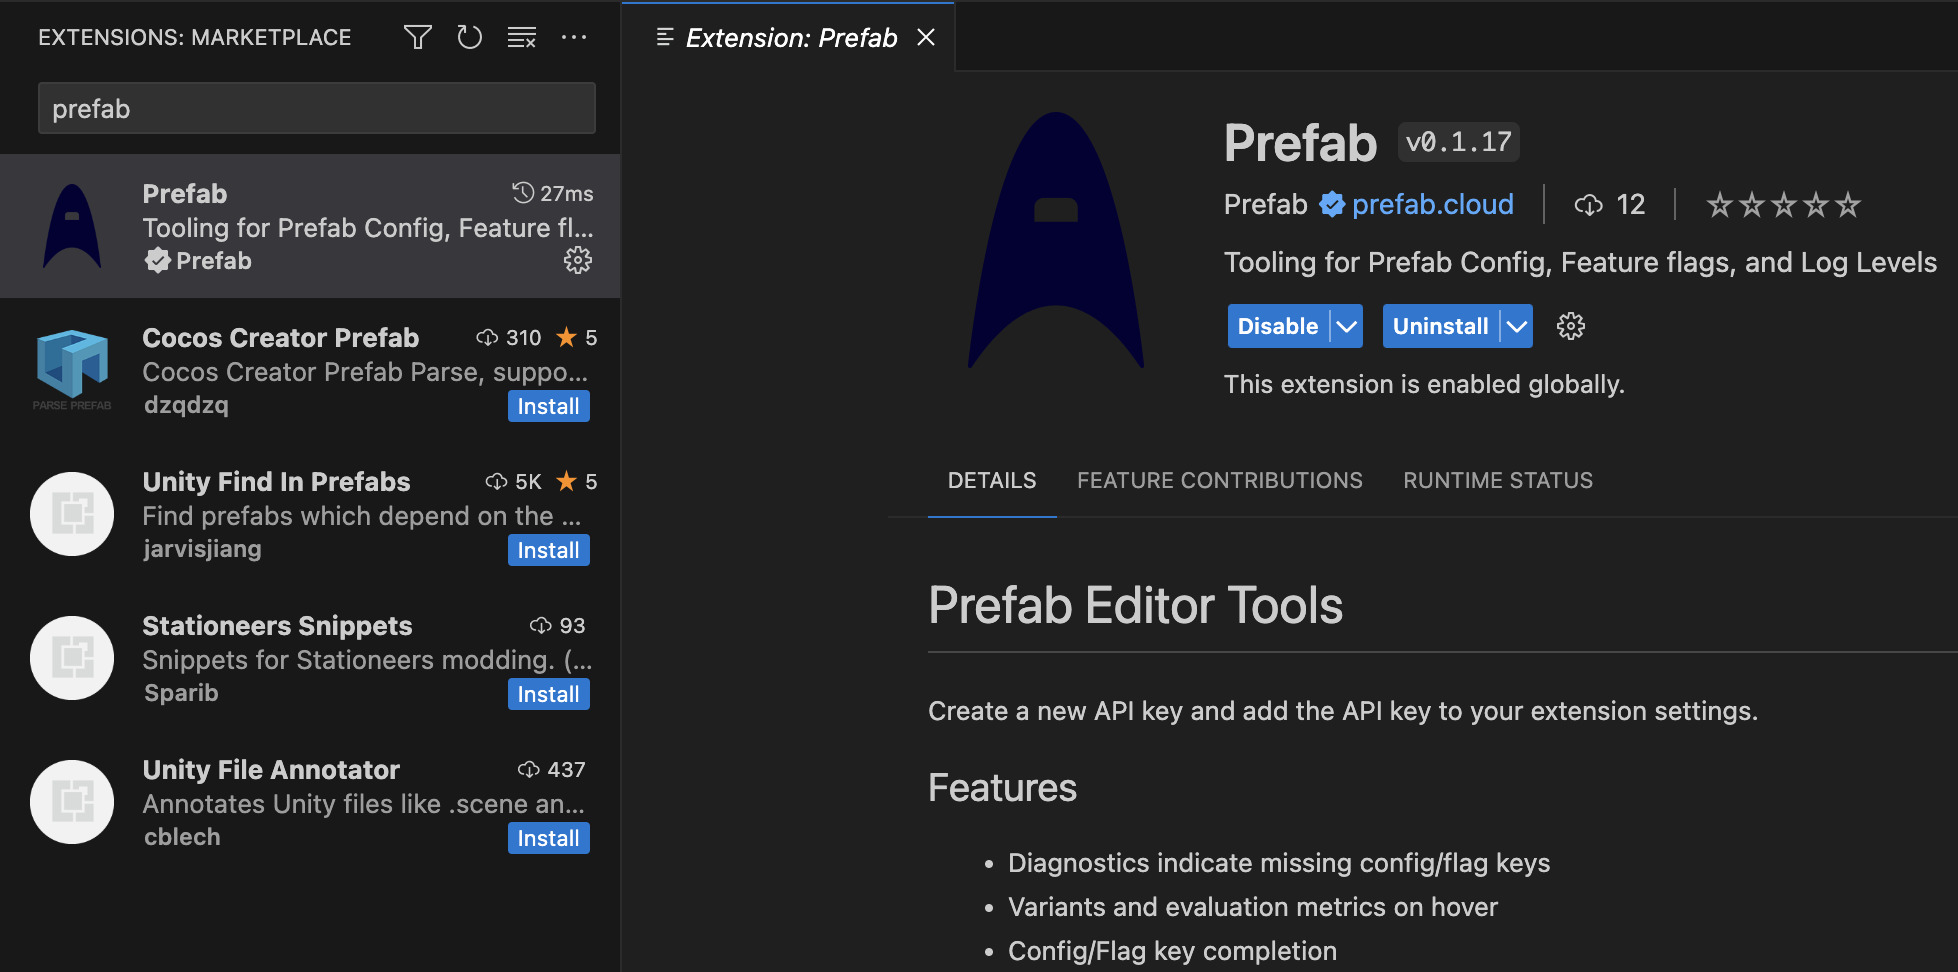1958x972 pixels.
Task: Refresh the extensions marketplace list
Action: pos(469,38)
